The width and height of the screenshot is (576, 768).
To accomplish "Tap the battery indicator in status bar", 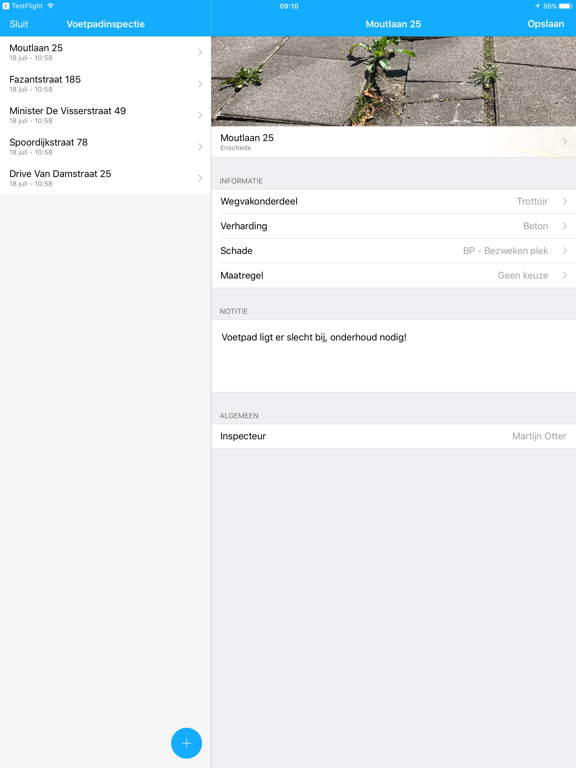I will point(566,6).
